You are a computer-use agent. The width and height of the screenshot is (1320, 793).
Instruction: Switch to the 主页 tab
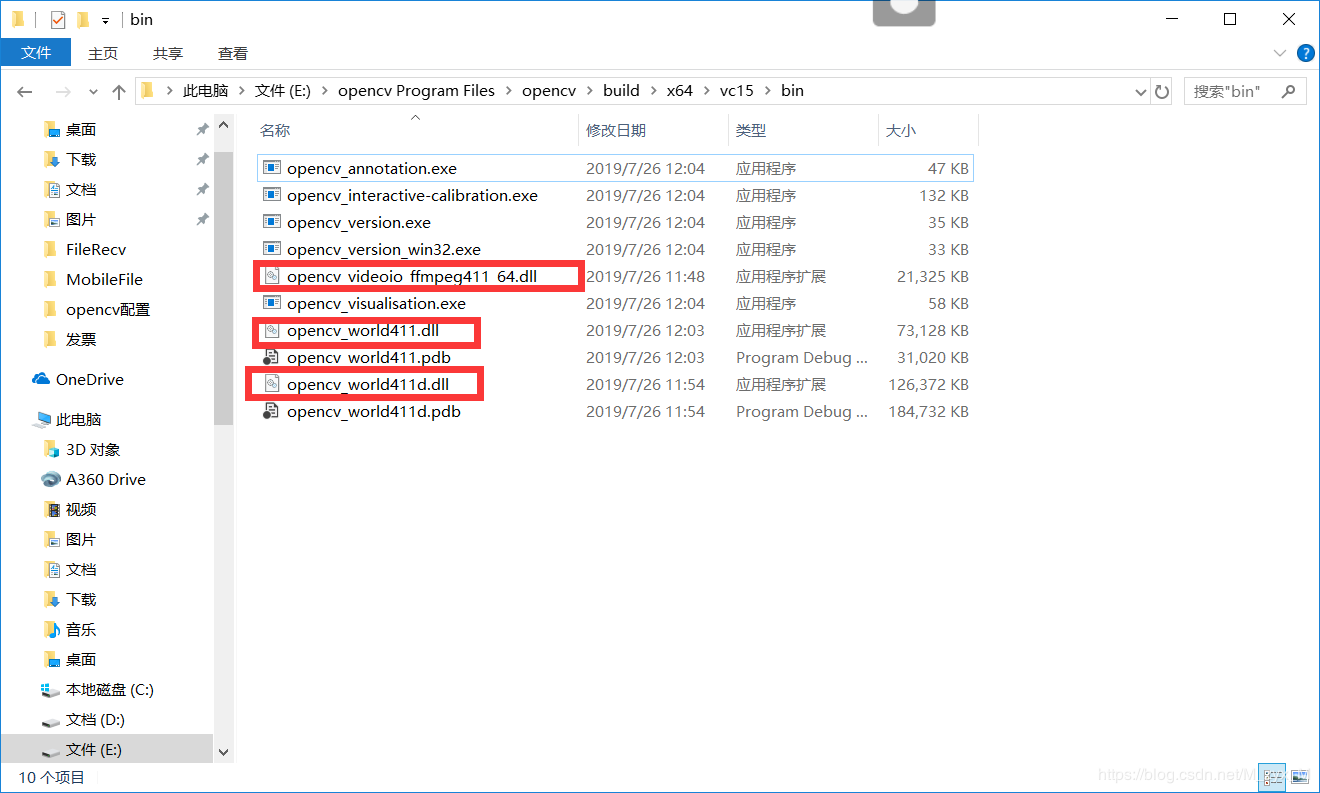tap(103, 53)
